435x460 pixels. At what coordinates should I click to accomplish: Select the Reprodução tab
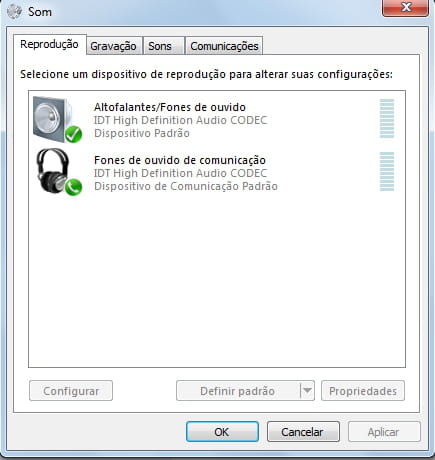[x=50, y=44]
